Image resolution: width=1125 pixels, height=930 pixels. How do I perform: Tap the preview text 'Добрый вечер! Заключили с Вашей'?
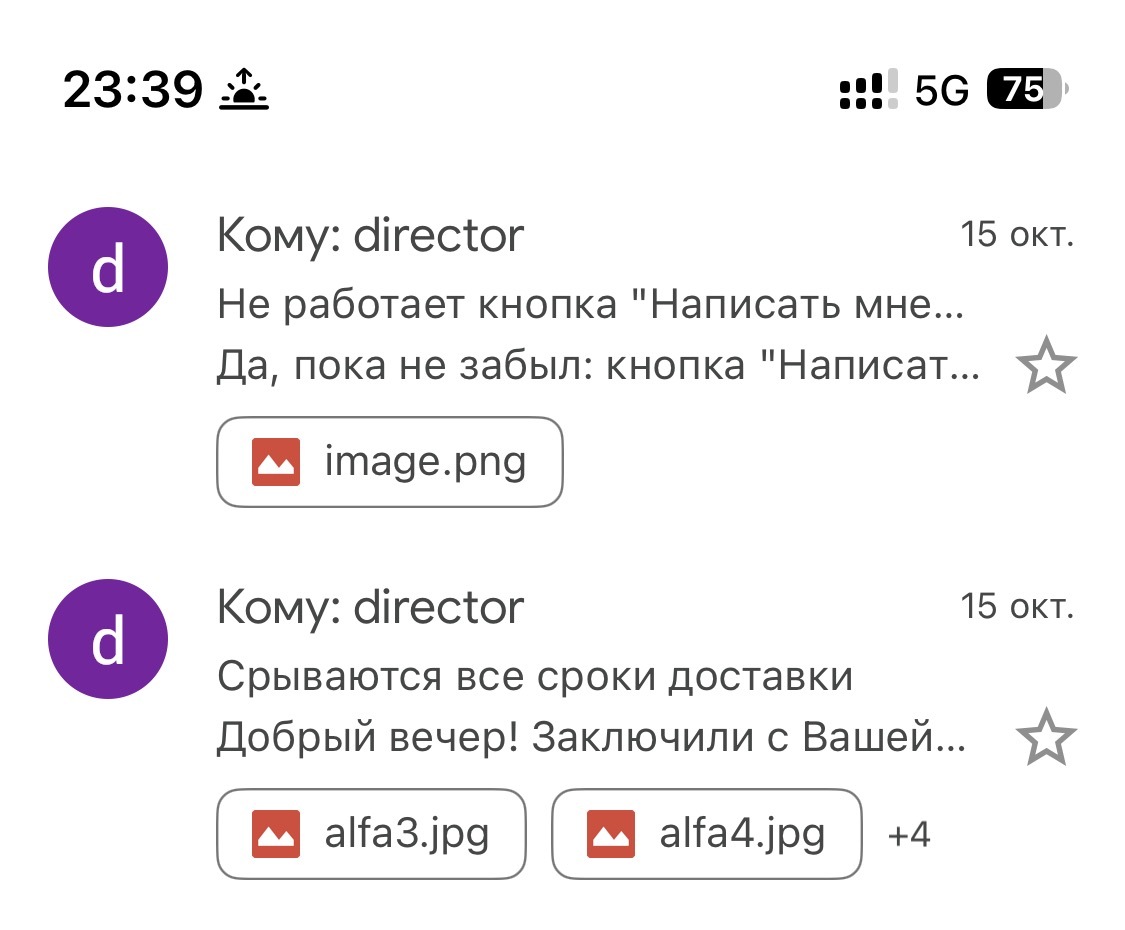click(x=590, y=739)
